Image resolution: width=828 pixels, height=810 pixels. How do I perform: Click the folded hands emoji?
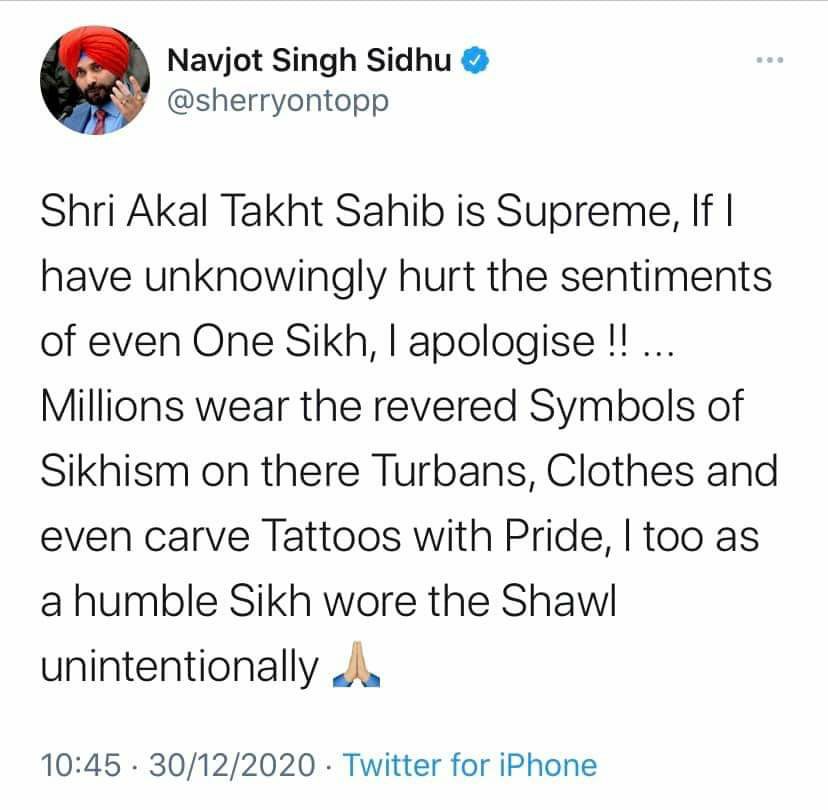point(355,668)
